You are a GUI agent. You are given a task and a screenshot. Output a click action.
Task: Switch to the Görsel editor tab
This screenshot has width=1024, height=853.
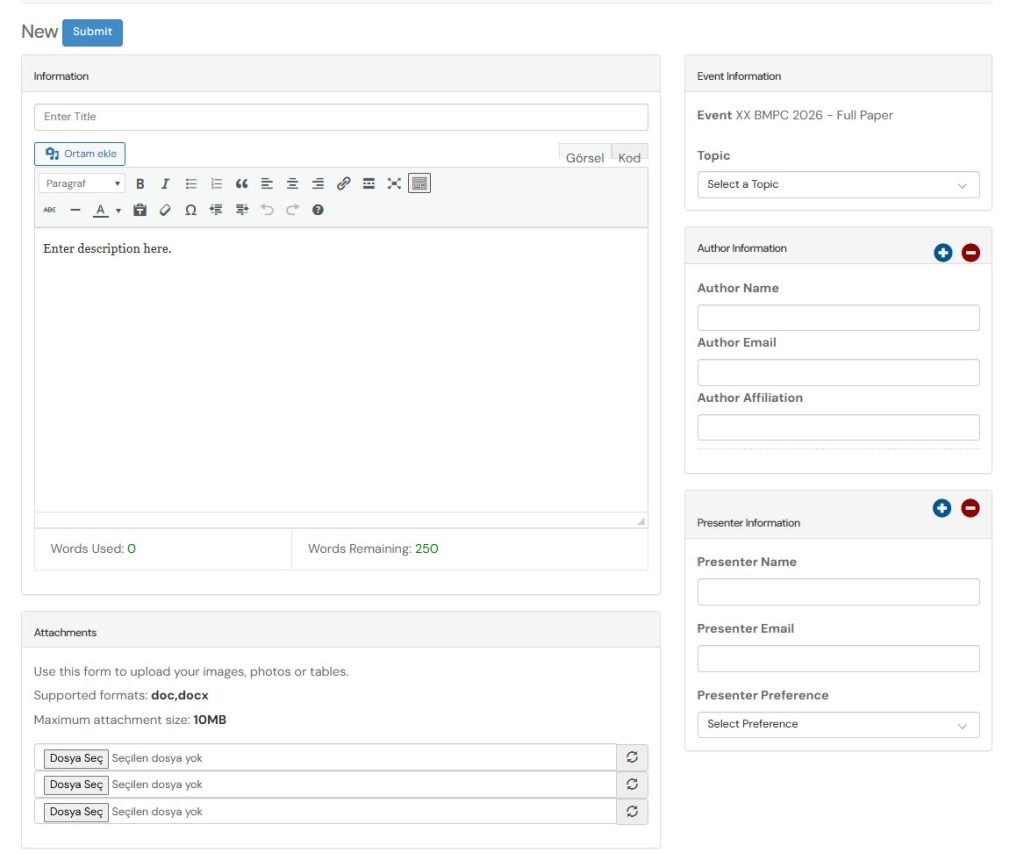pyautogui.click(x=584, y=158)
